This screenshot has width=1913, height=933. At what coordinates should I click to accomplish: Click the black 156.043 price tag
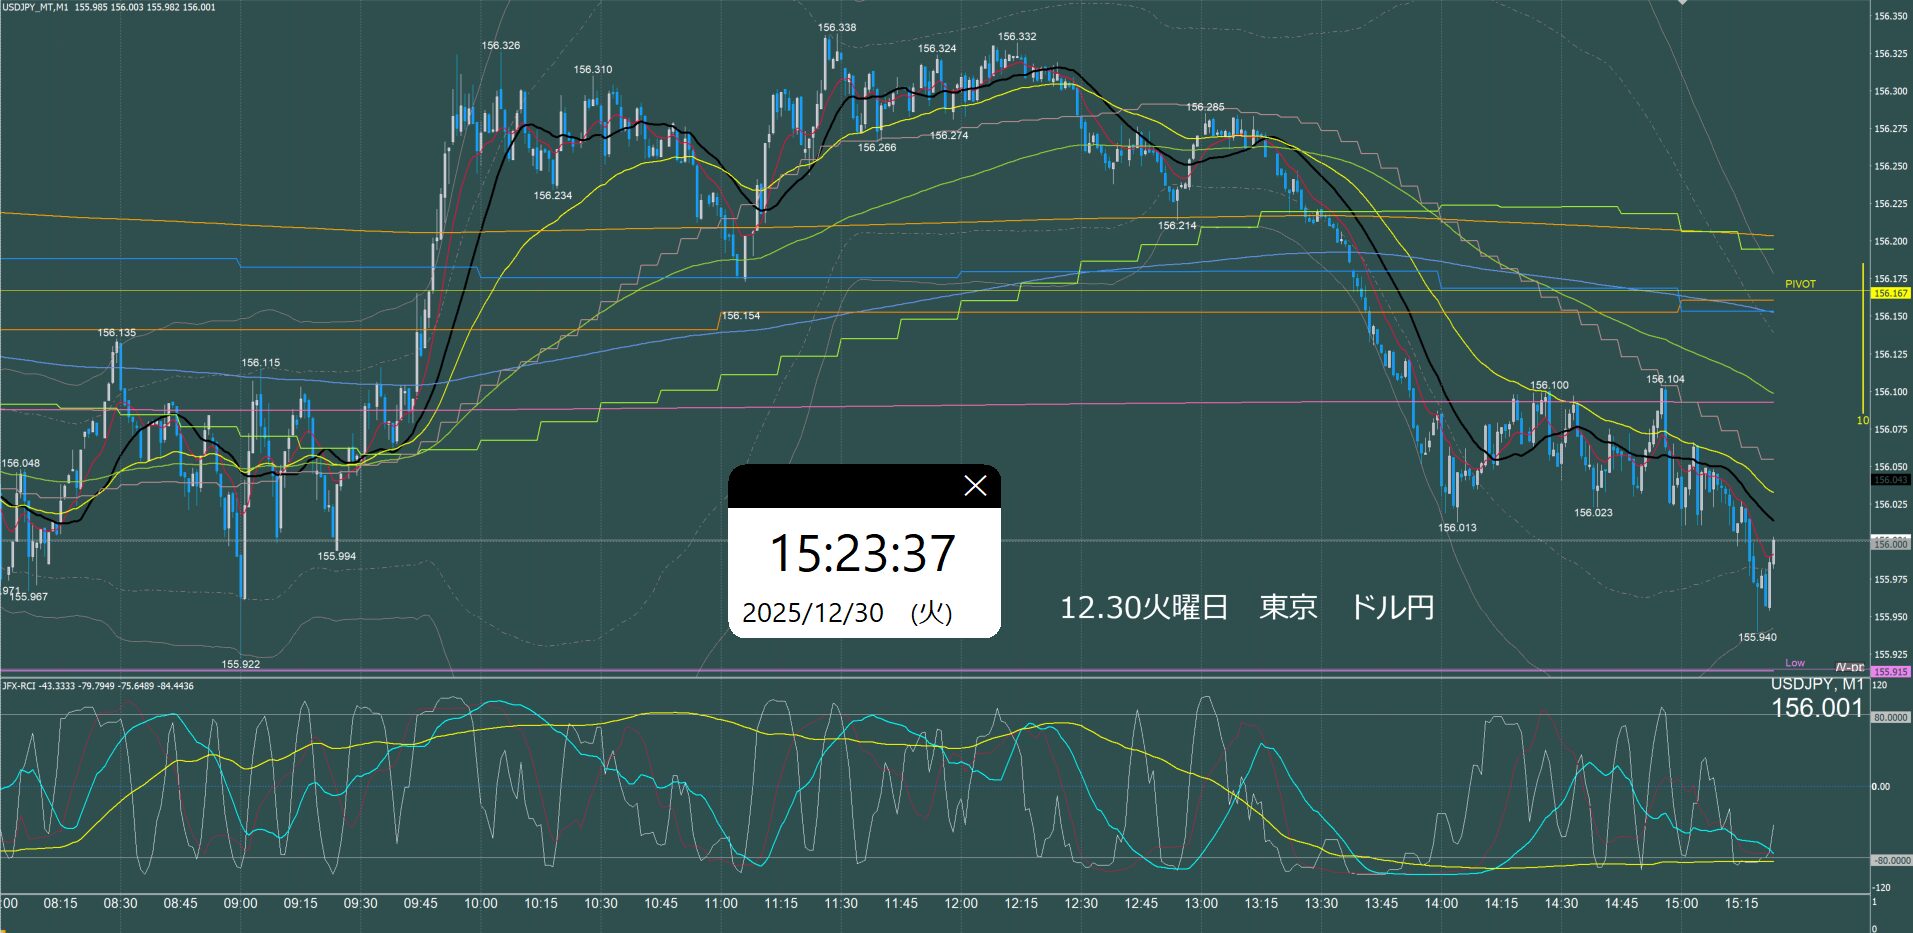pos(1890,480)
